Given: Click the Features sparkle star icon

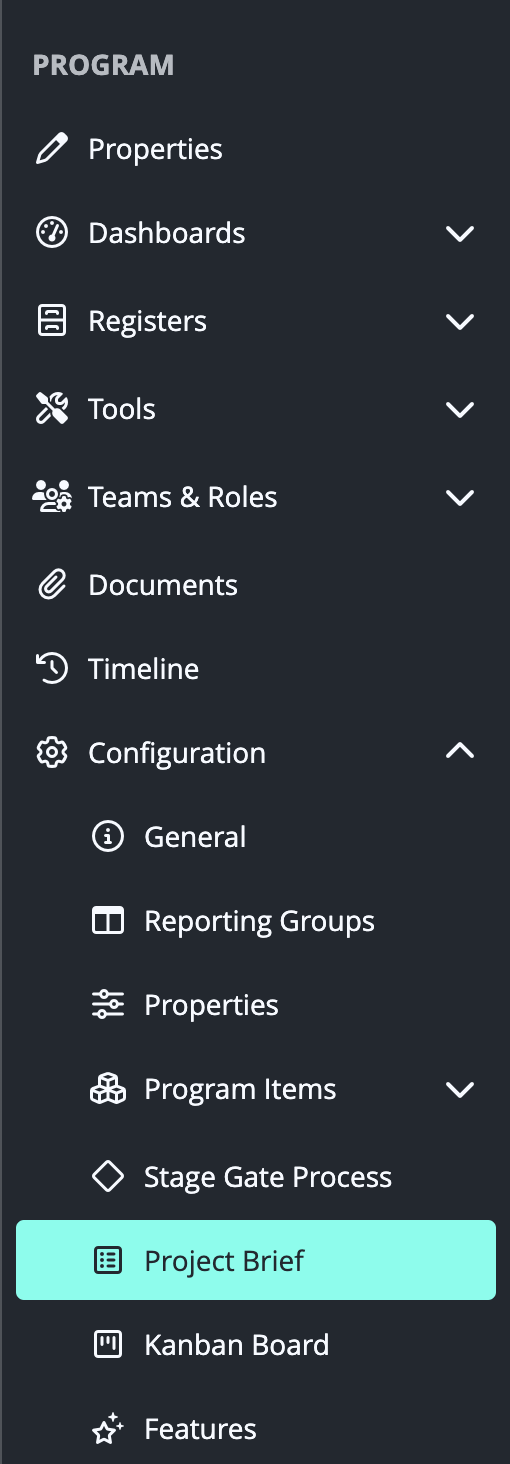Looking at the screenshot, I should [x=107, y=1429].
